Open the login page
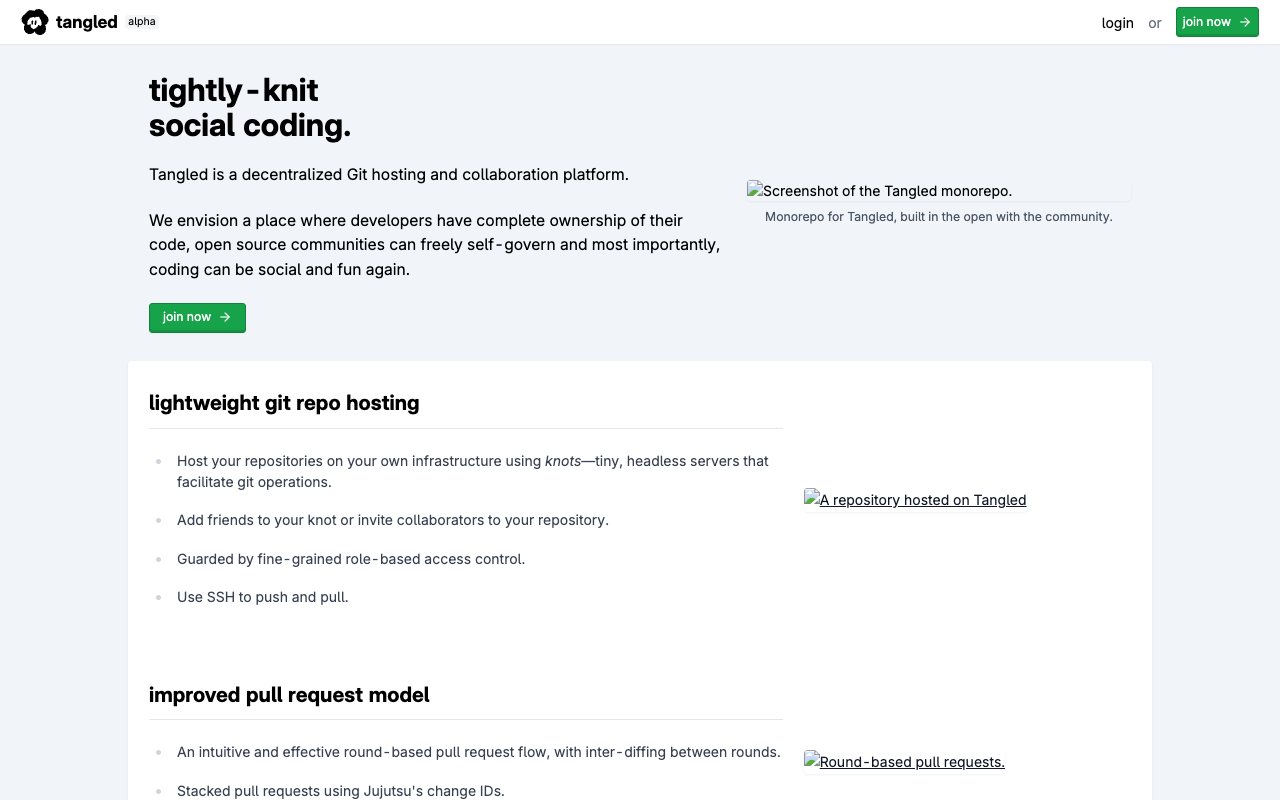This screenshot has height=800, width=1280. (x=1117, y=22)
